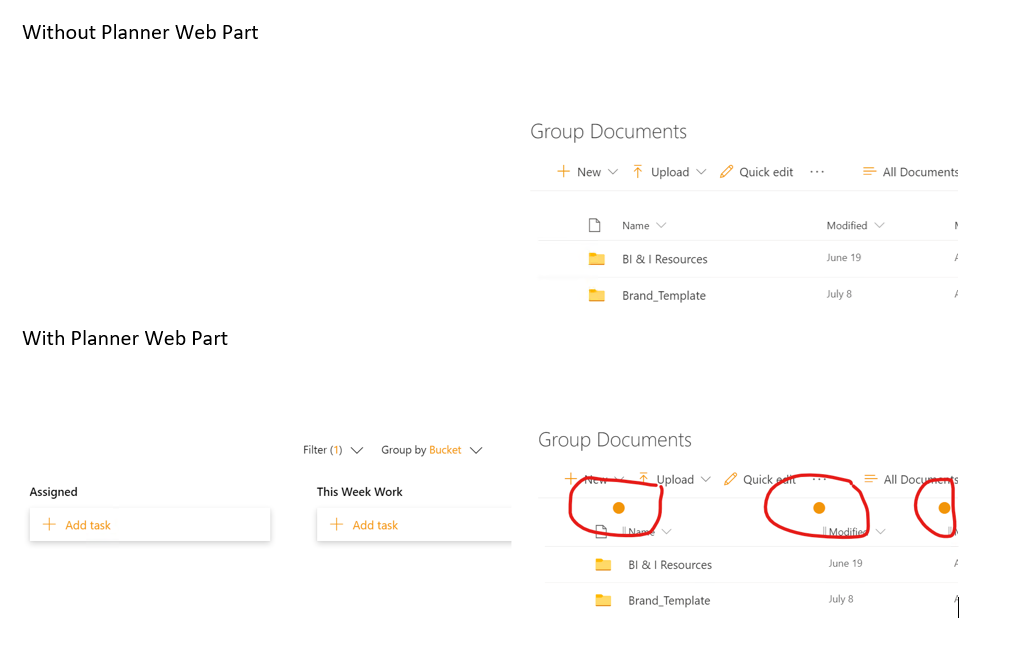This screenshot has width=1017, height=663.
Task: Click the Assigned bucket heading
Action: tap(53, 492)
